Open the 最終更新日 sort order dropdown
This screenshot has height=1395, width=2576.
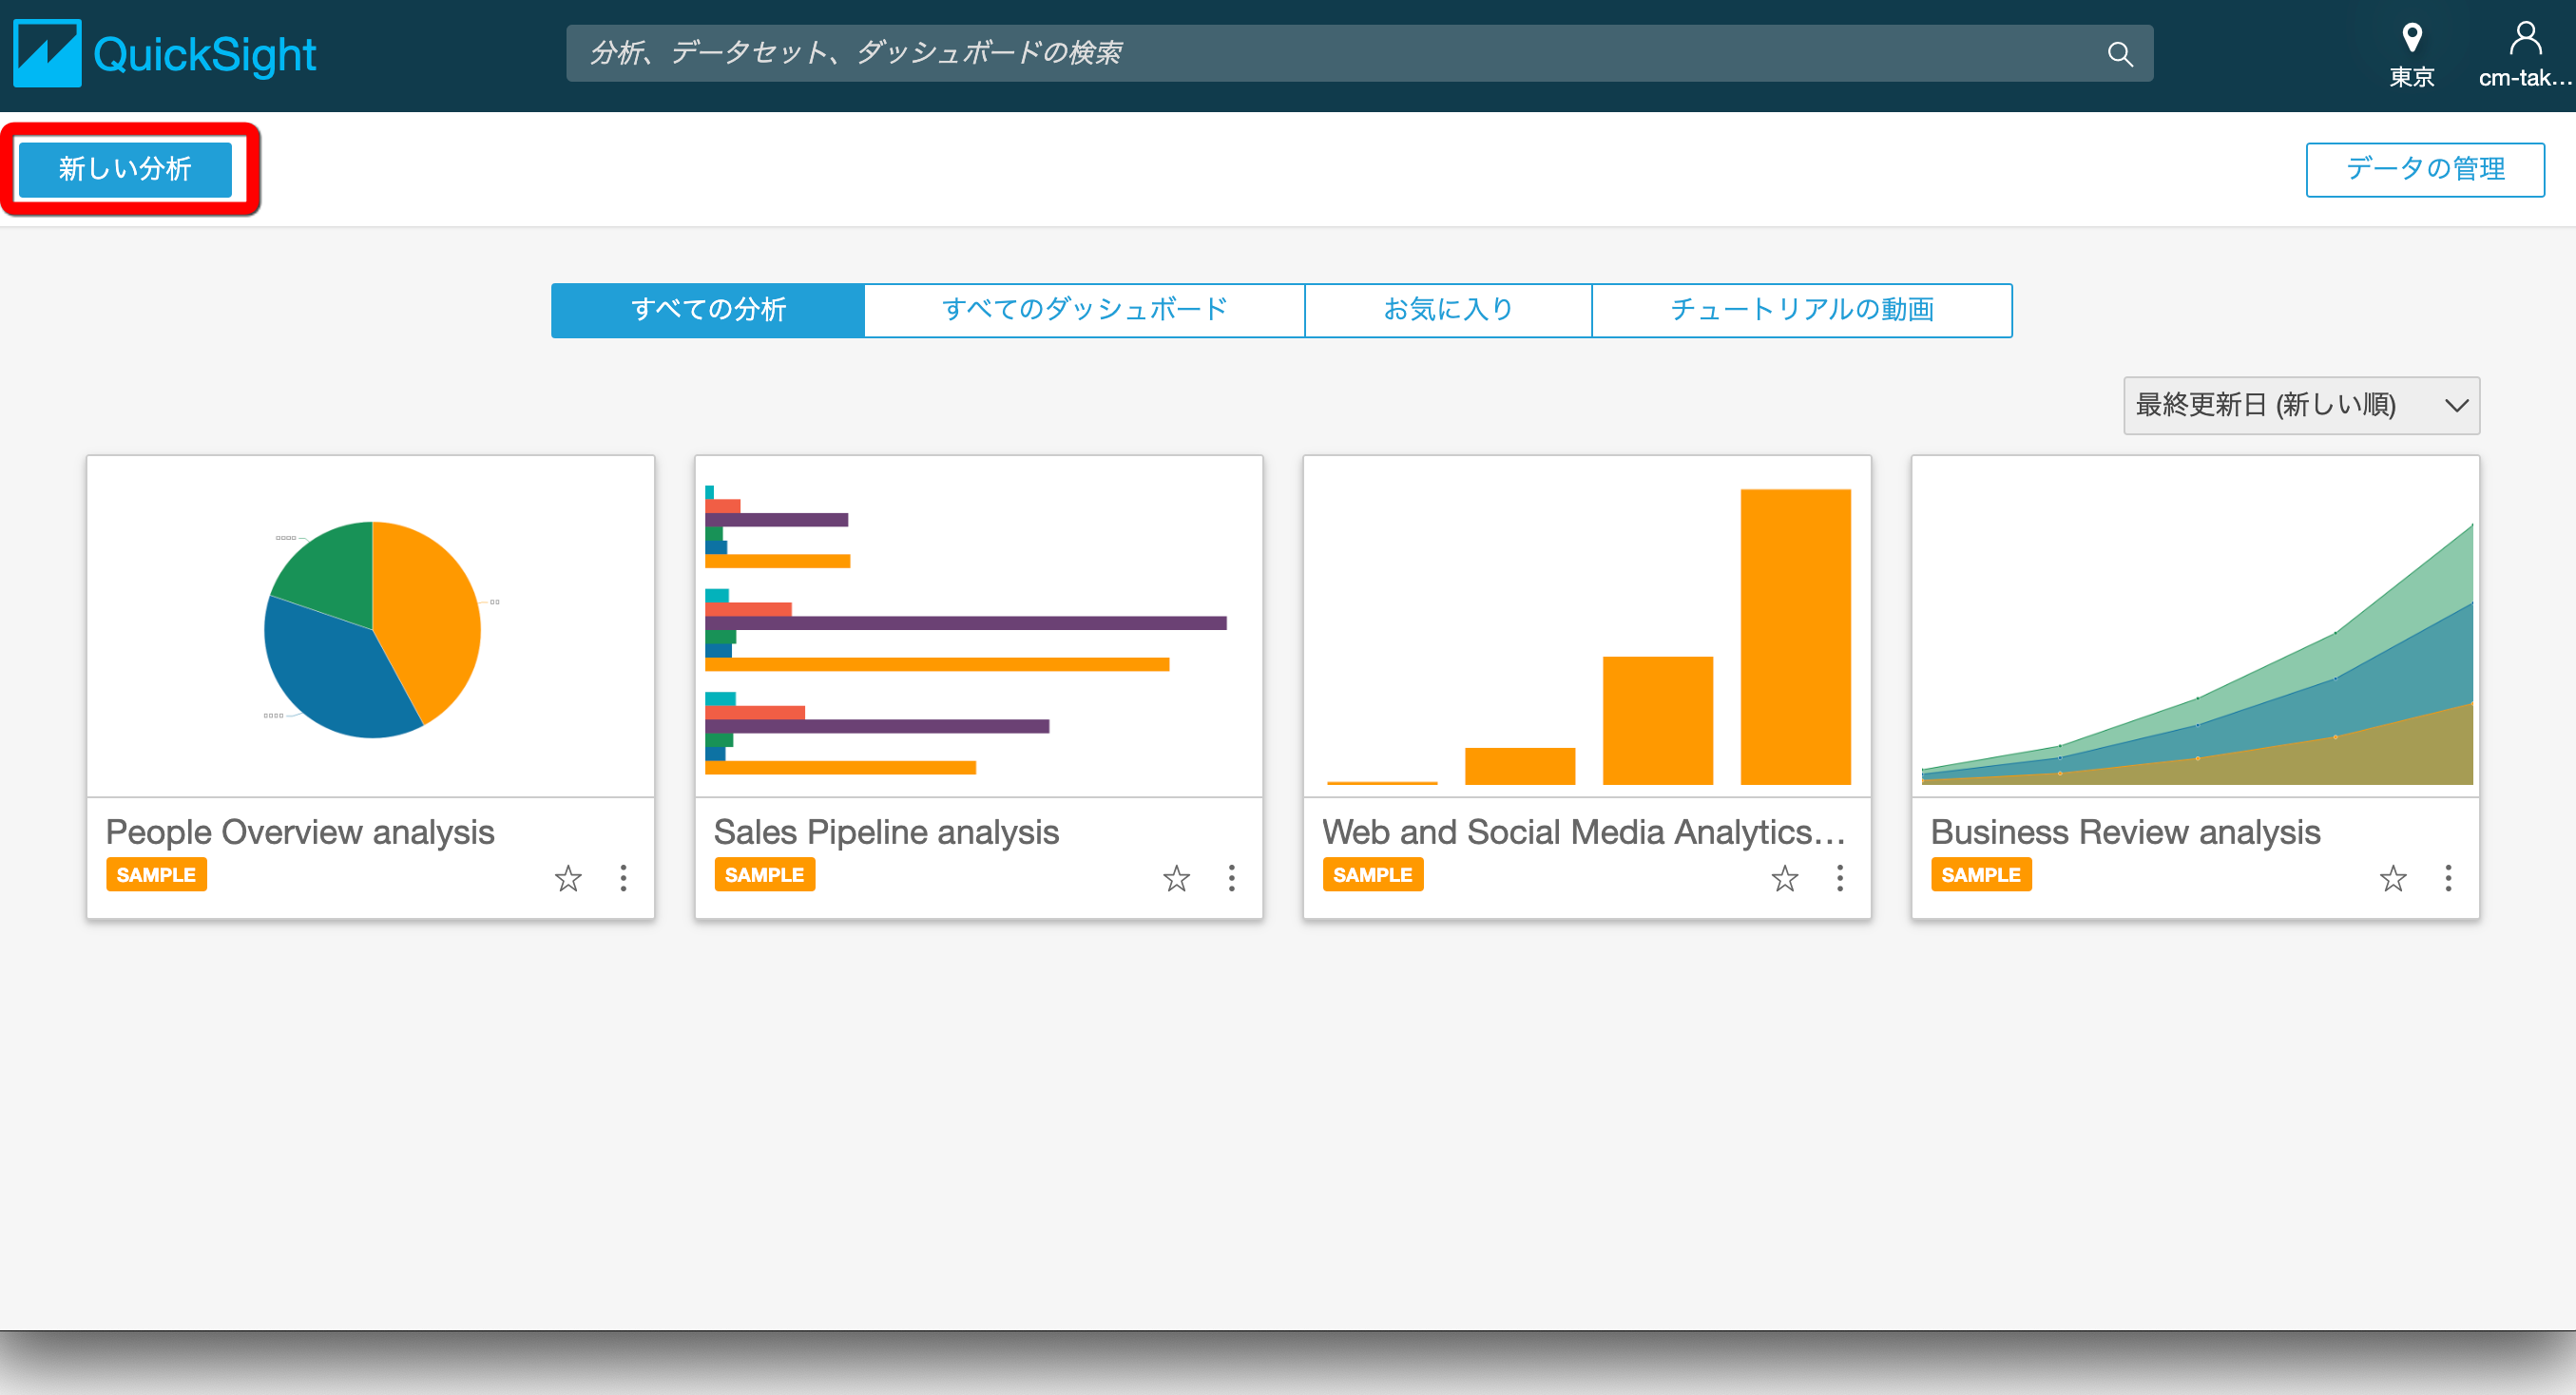coord(2300,405)
